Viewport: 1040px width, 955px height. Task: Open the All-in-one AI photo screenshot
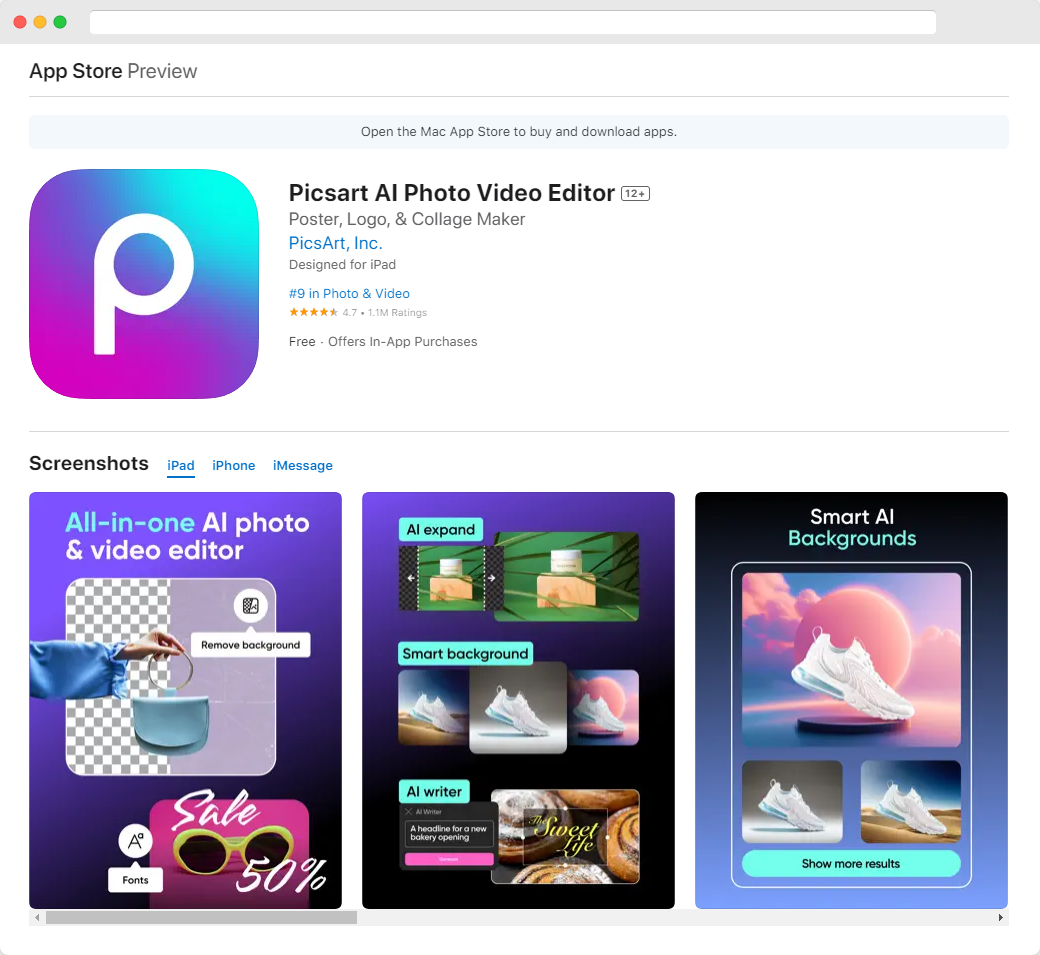coord(186,700)
